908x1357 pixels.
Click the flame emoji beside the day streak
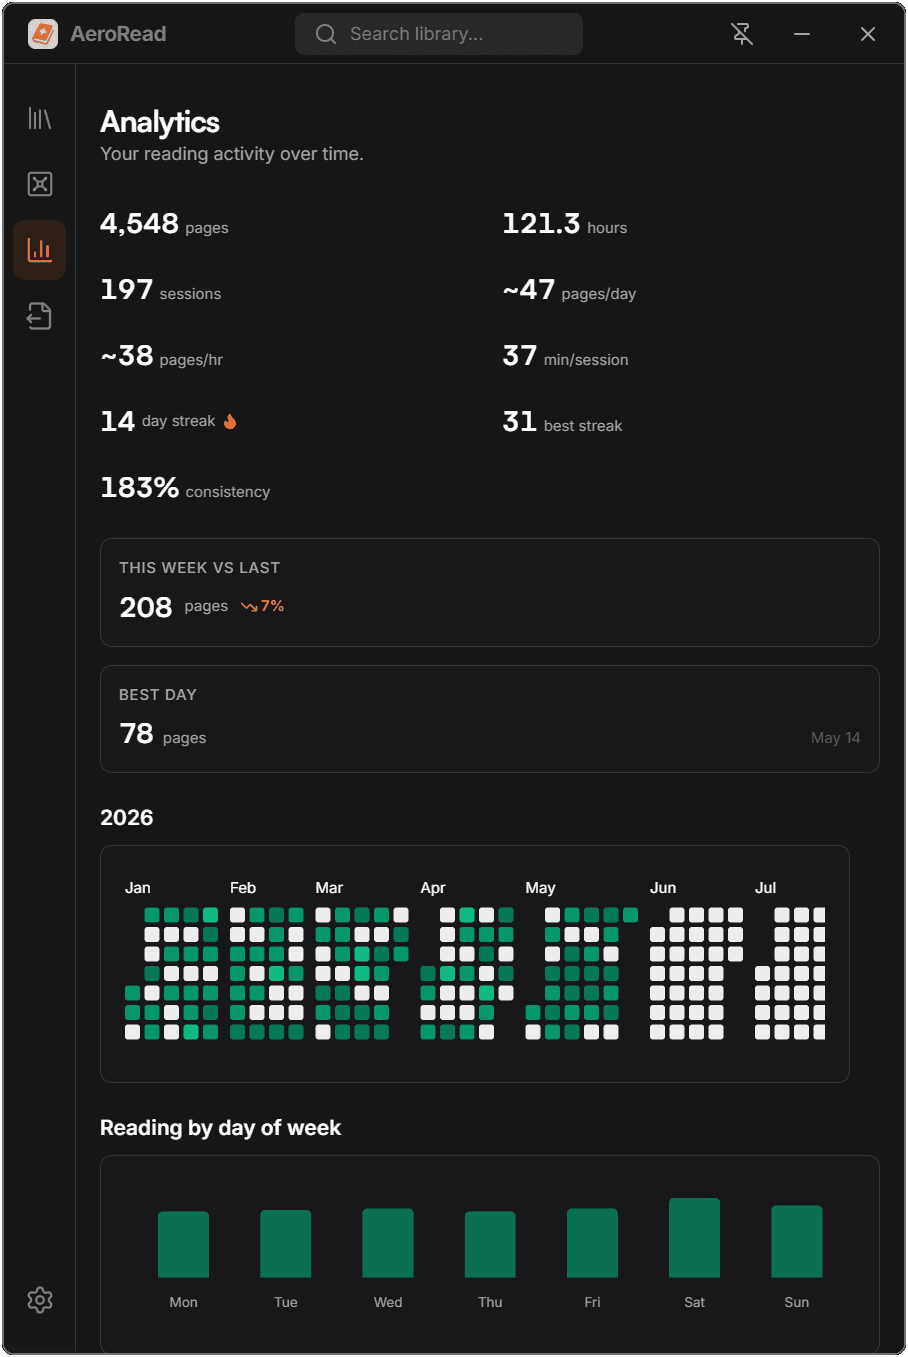click(229, 420)
